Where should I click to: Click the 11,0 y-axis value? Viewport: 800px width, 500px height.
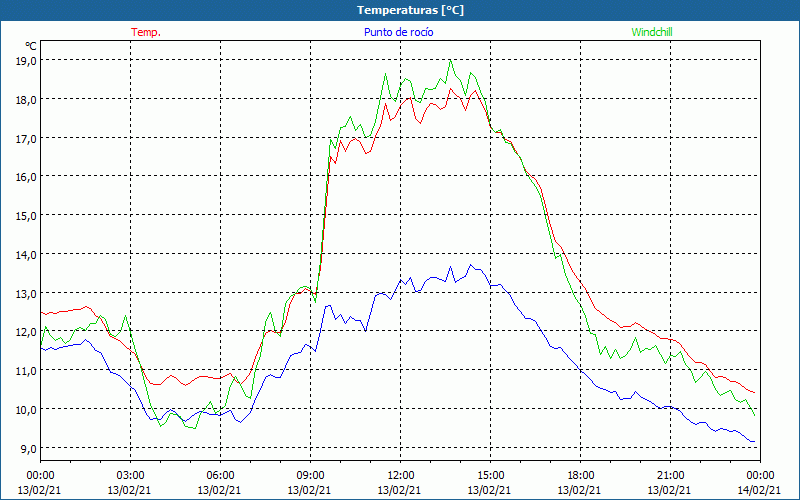(27, 371)
